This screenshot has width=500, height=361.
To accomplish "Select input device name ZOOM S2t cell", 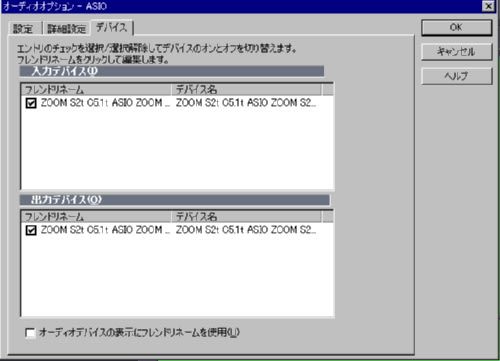I will (246, 103).
